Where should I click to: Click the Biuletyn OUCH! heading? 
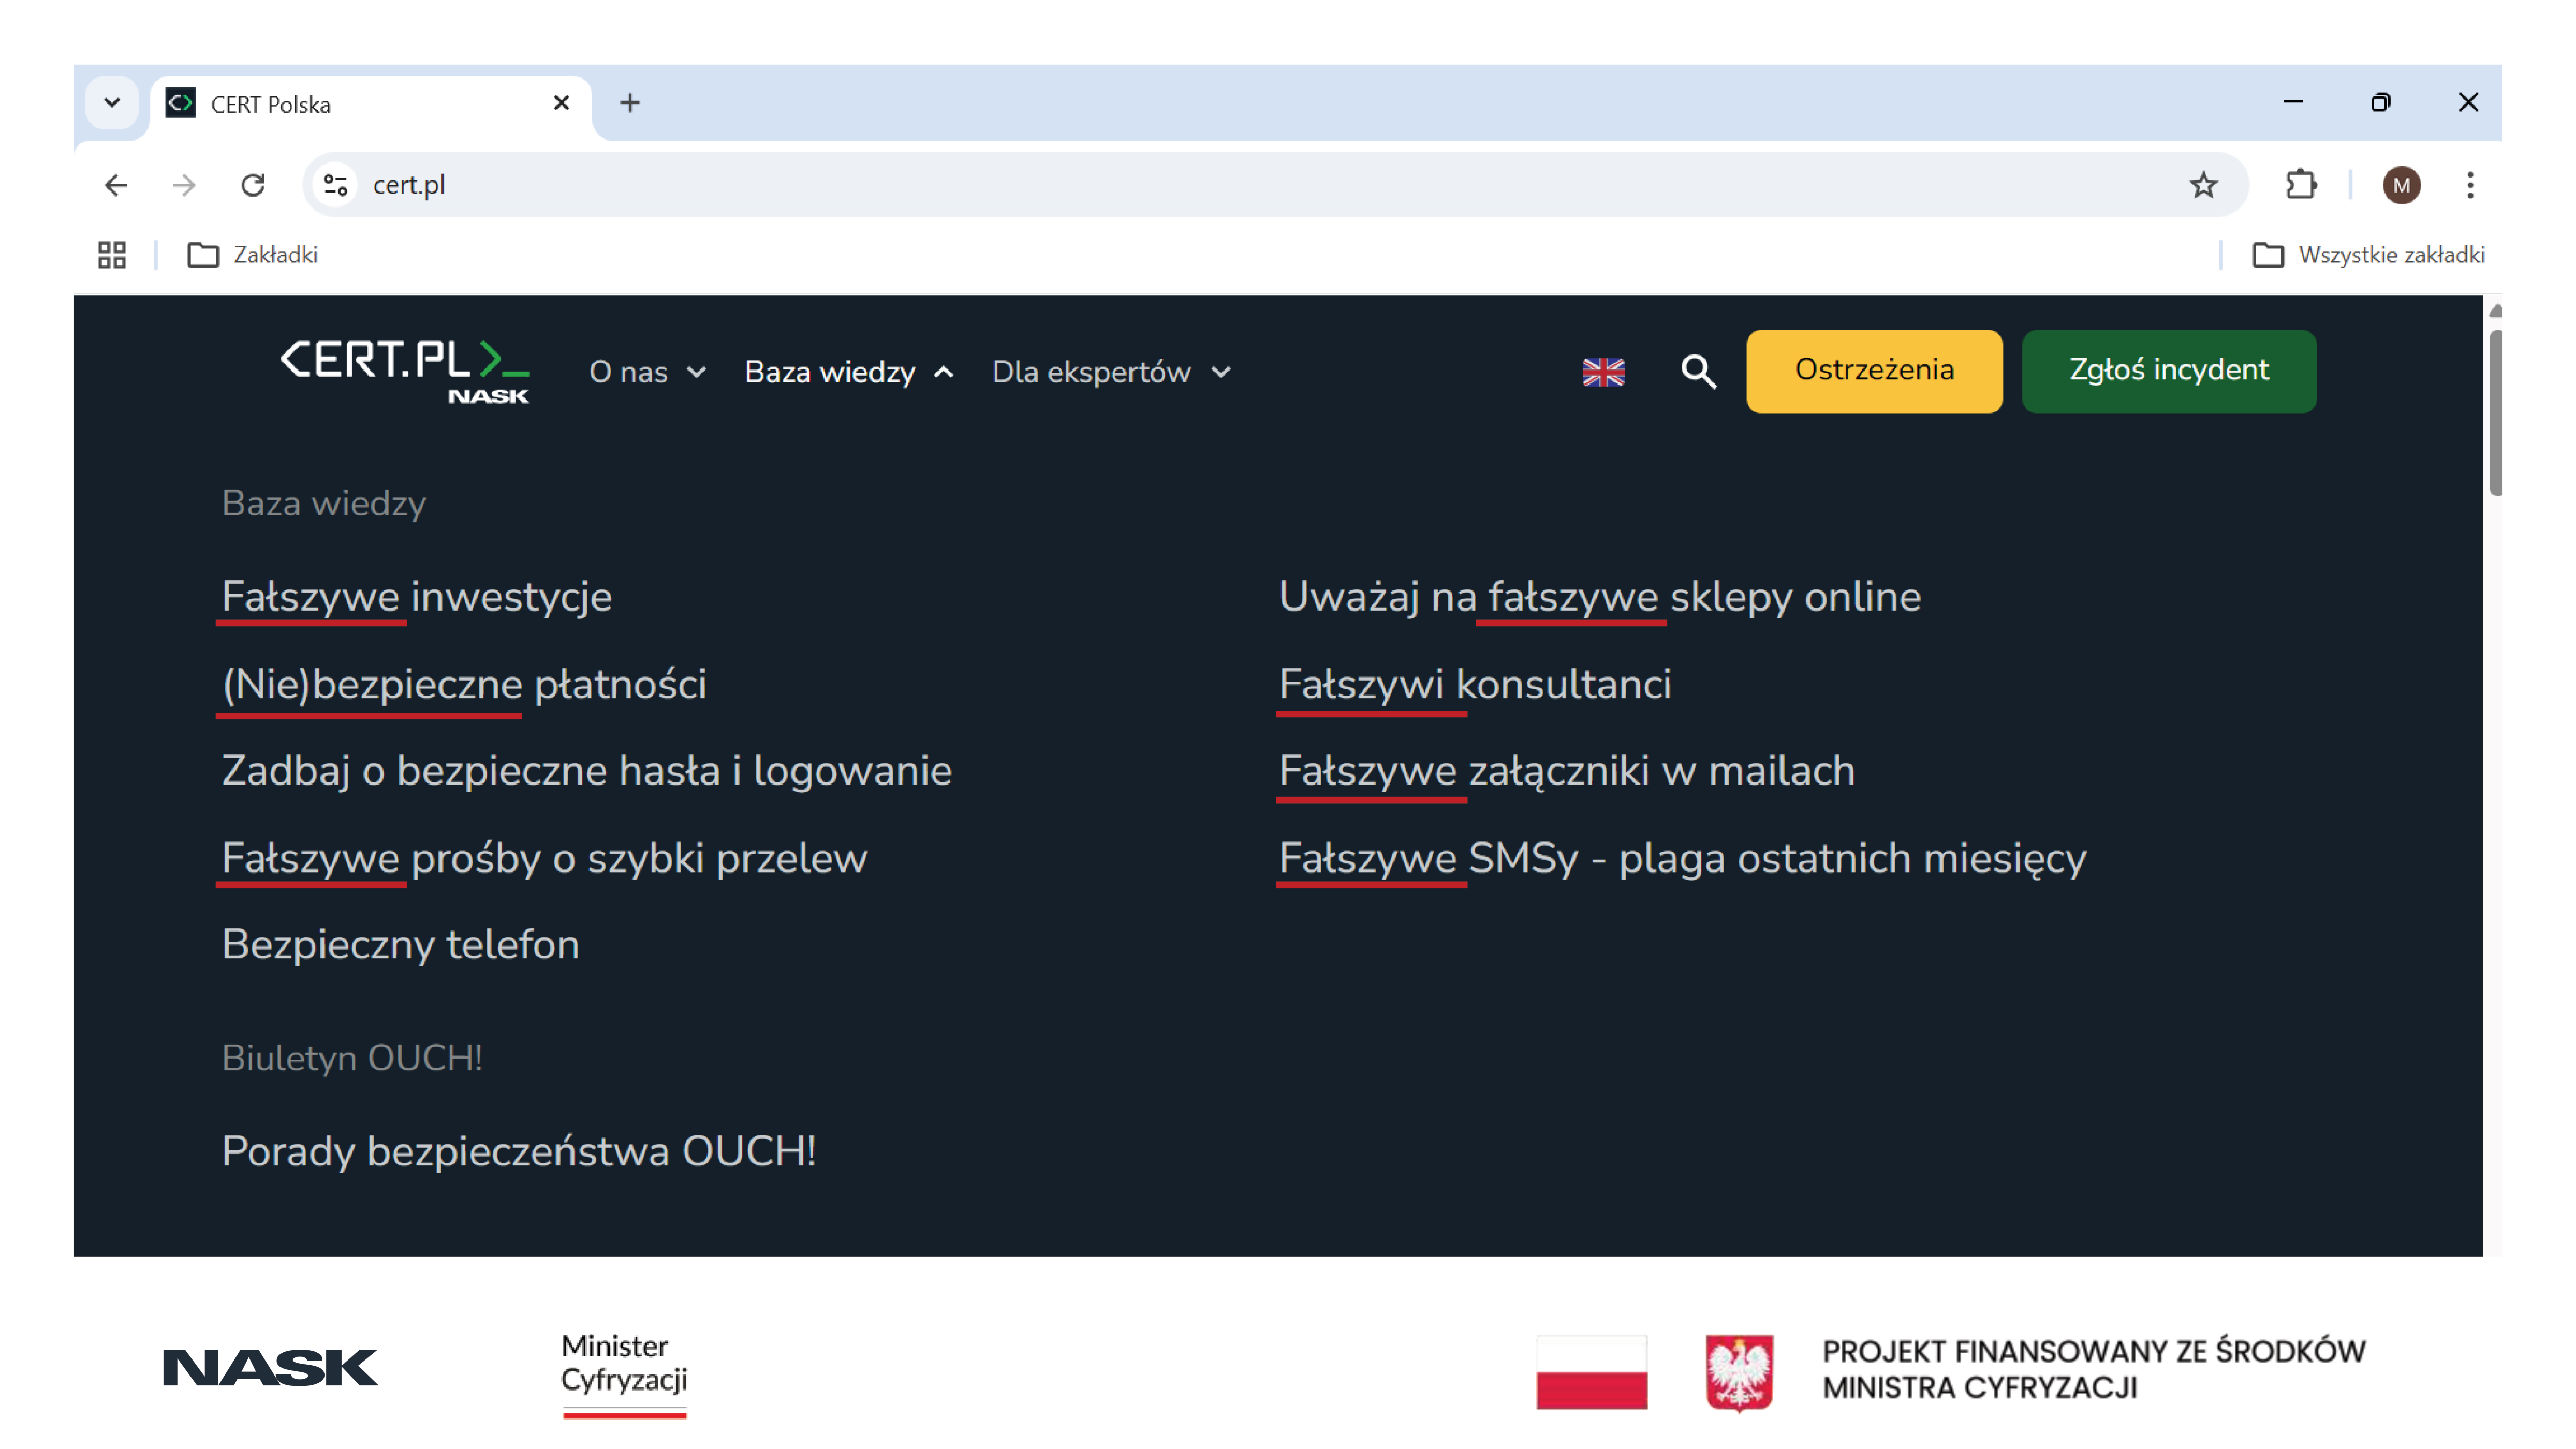coord(352,1058)
